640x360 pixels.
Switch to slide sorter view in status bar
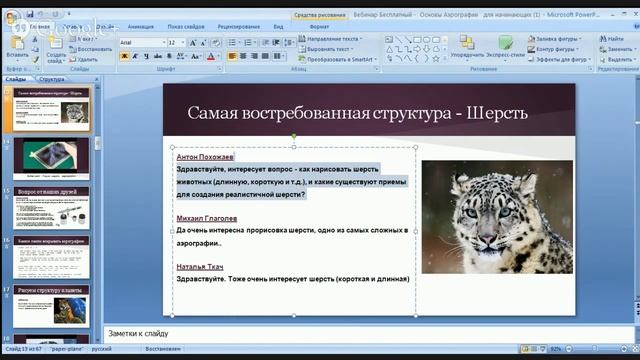click(534, 349)
